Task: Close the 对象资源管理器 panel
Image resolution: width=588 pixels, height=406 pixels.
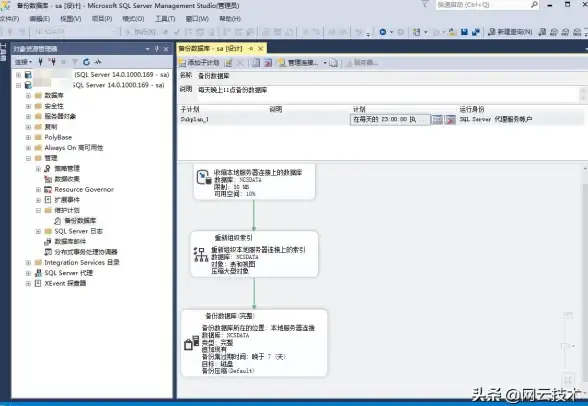Action: (166, 49)
